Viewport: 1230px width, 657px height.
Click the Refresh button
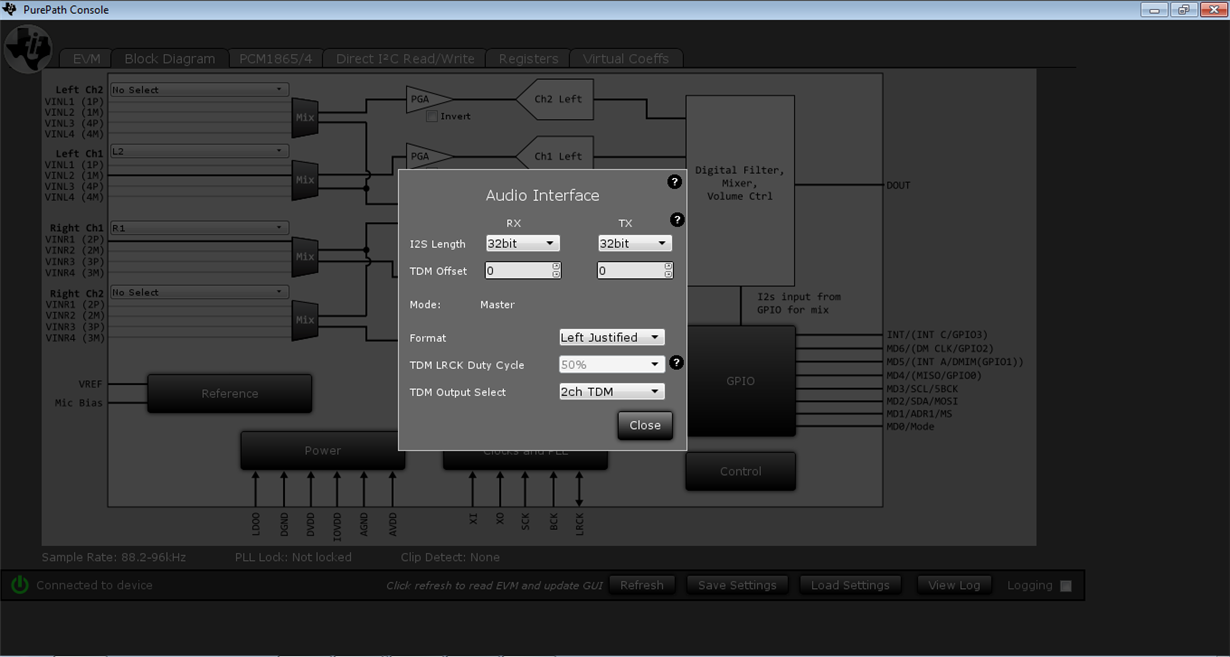(642, 585)
